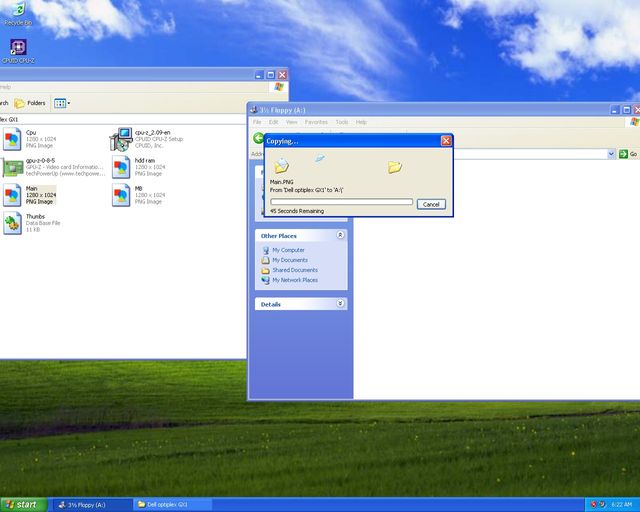Toggle the Folders pane button
Viewport: 640px width, 512px height.
pyautogui.click(x=30, y=103)
